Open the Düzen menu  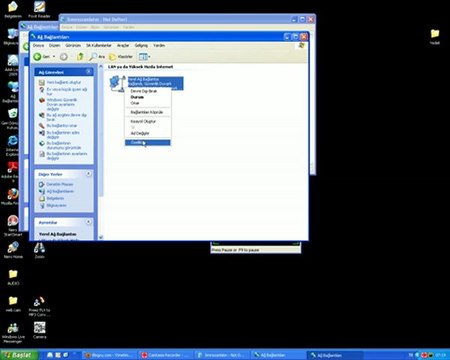54,45
